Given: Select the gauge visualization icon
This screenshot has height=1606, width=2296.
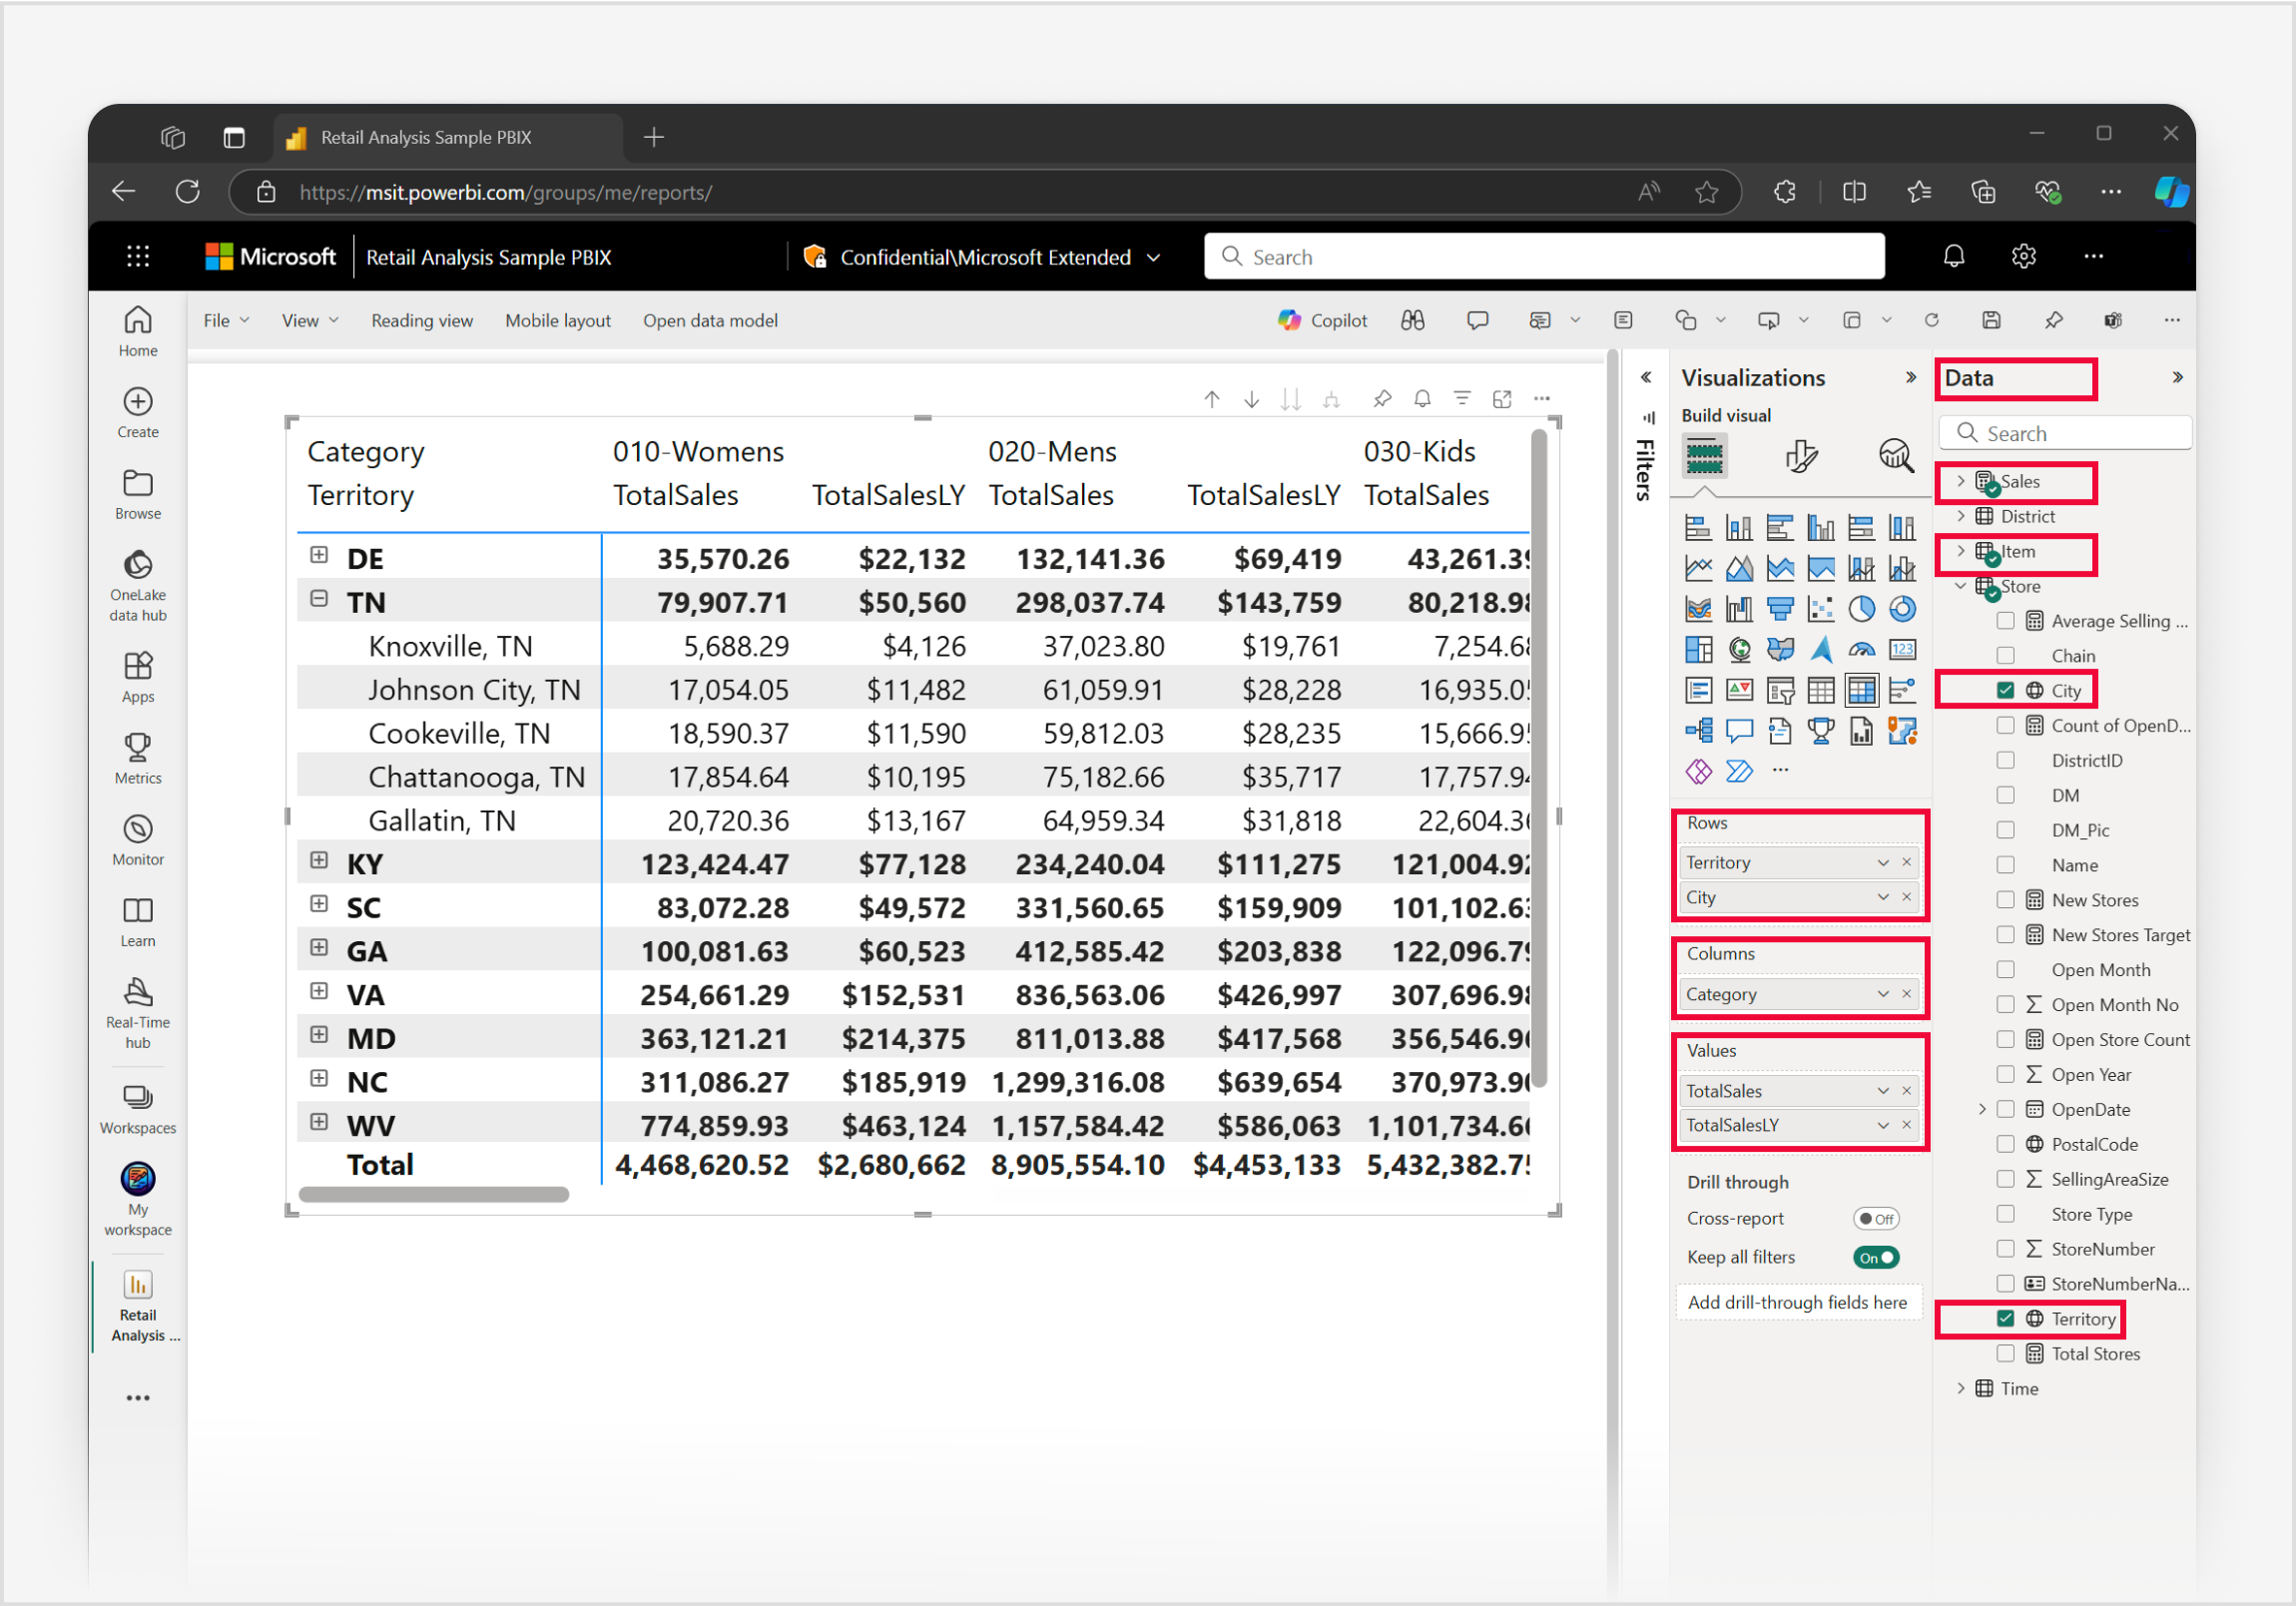Looking at the screenshot, I should pos(1862,650).
